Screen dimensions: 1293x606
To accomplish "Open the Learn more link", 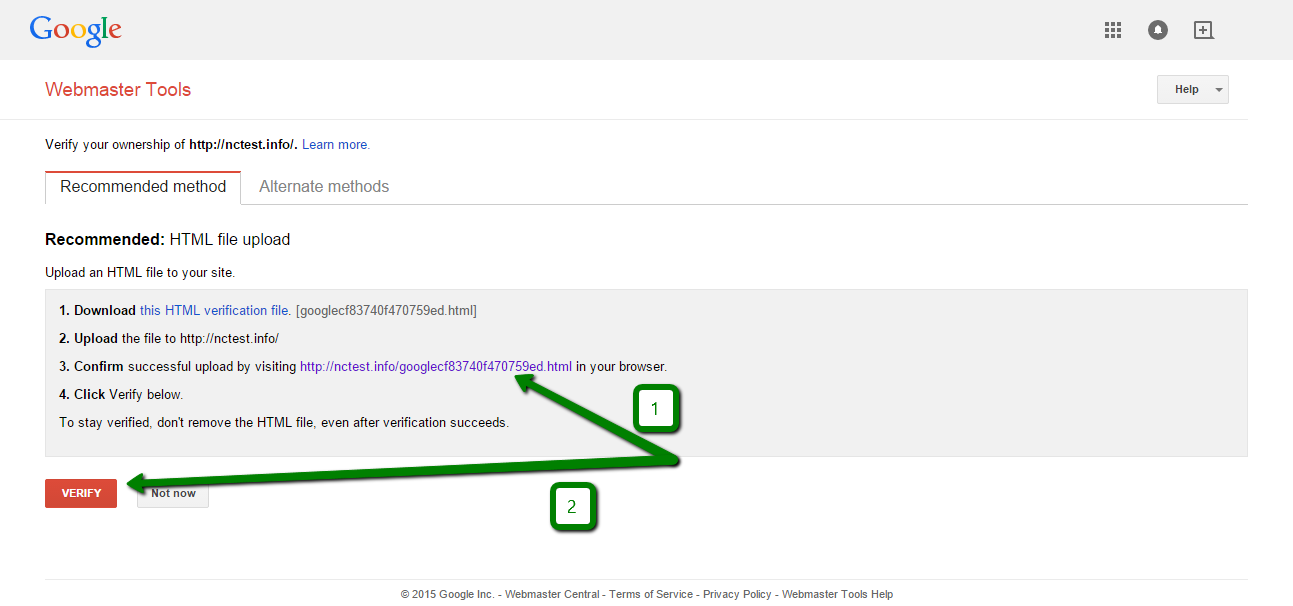I will (336, 145).
